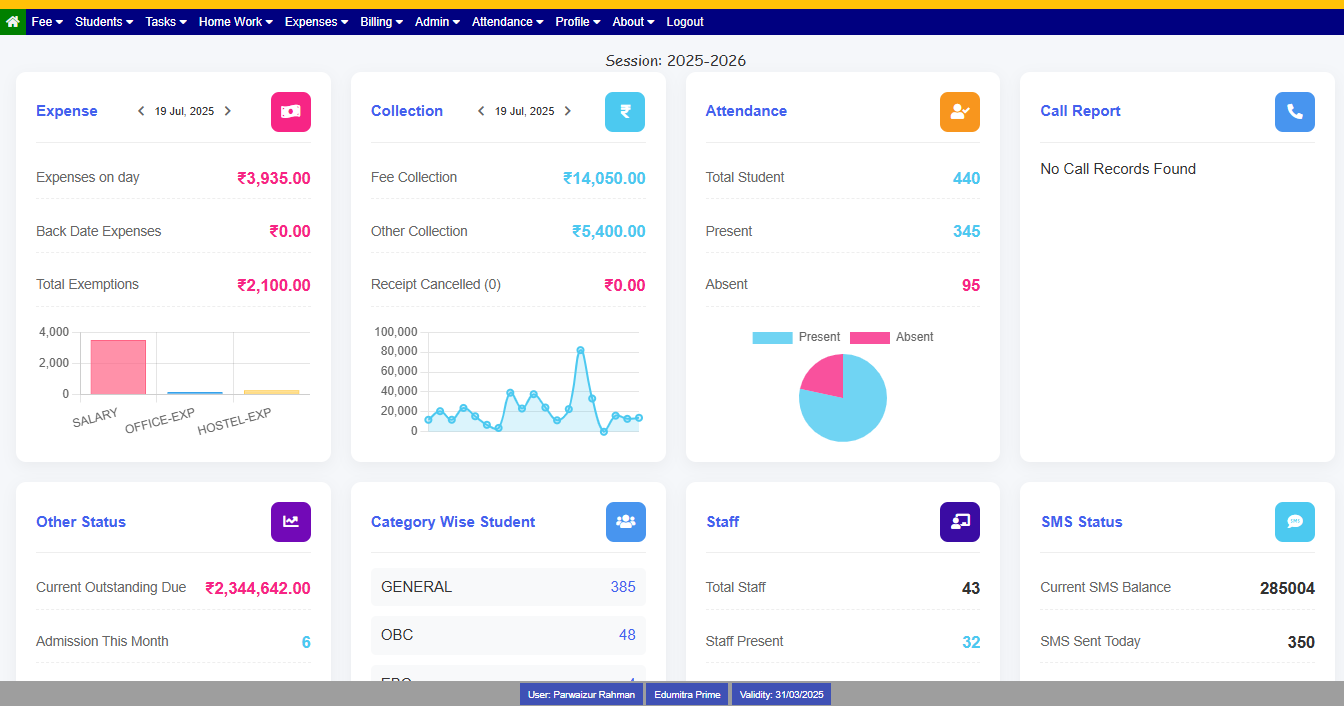The width and height of the screenshot is (1344, 706).
Task: Select the Category Wise Student group icon
Action: [x=625, y=521]
